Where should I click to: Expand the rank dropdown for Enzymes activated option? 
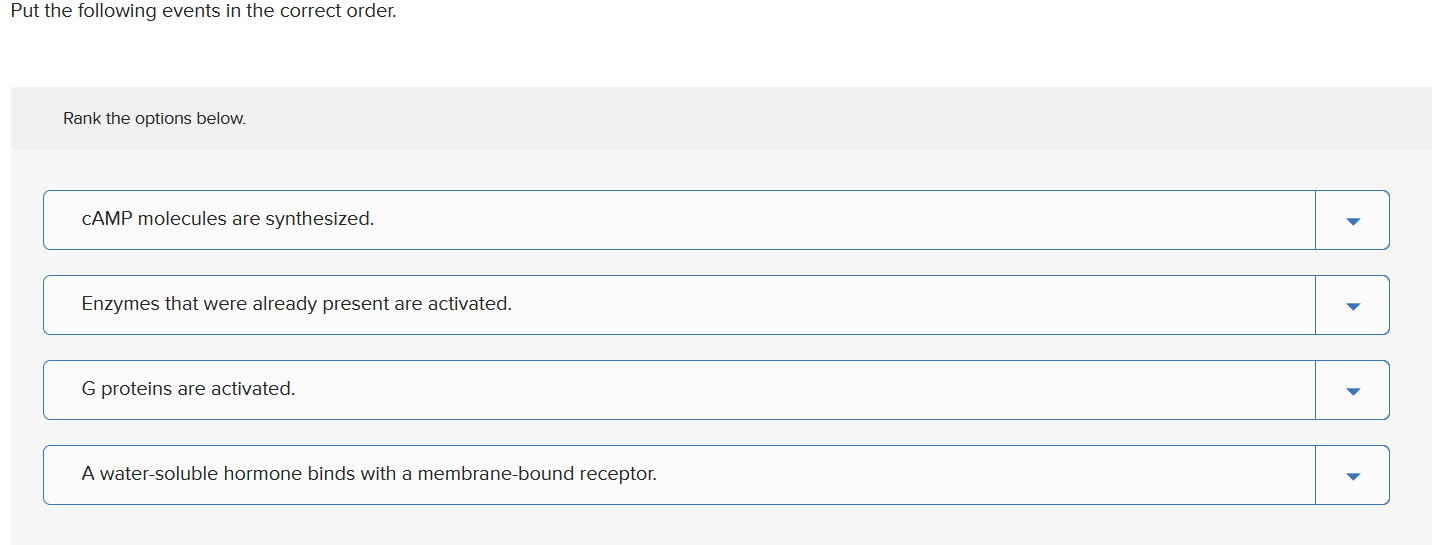1352,305
